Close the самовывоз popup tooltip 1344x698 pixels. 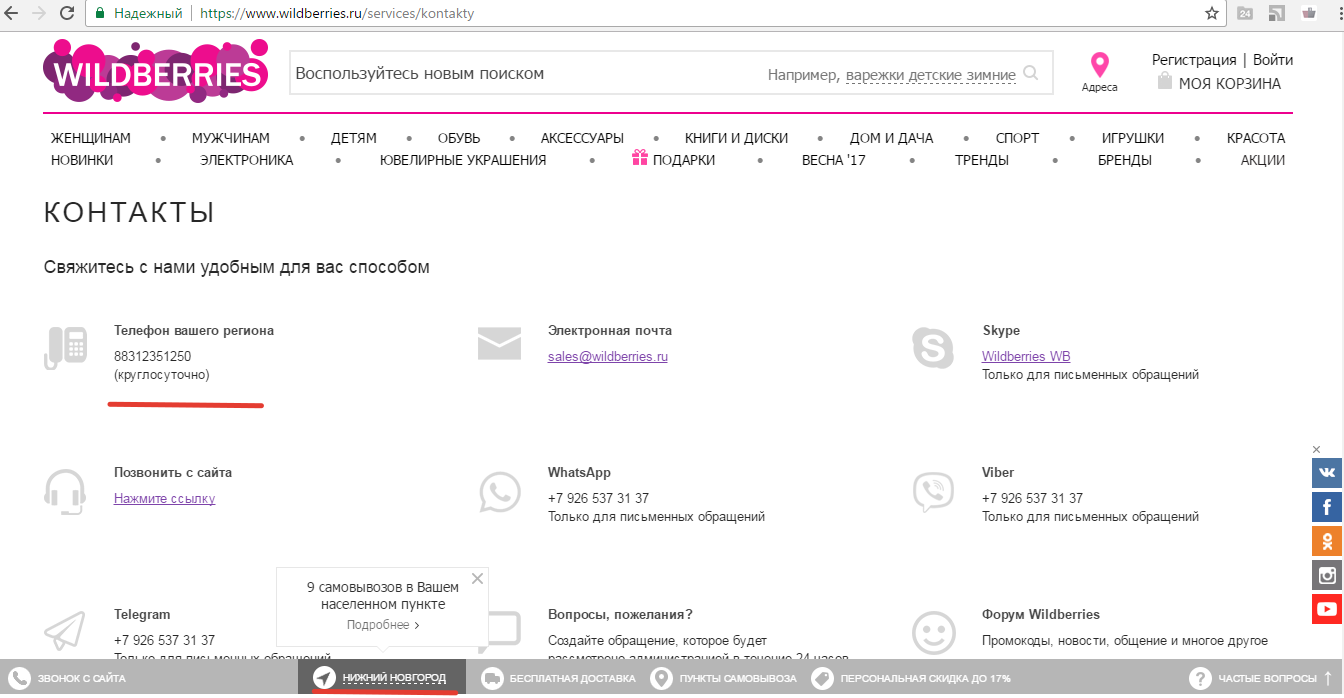click(x=477, y=579)
